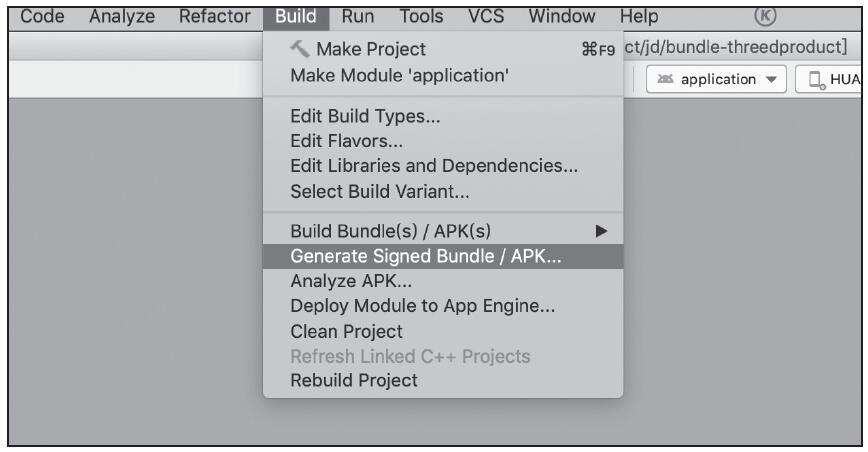Click the device icon next to HUA
Viewport: 868px width, 452px height.
point(815,79)
